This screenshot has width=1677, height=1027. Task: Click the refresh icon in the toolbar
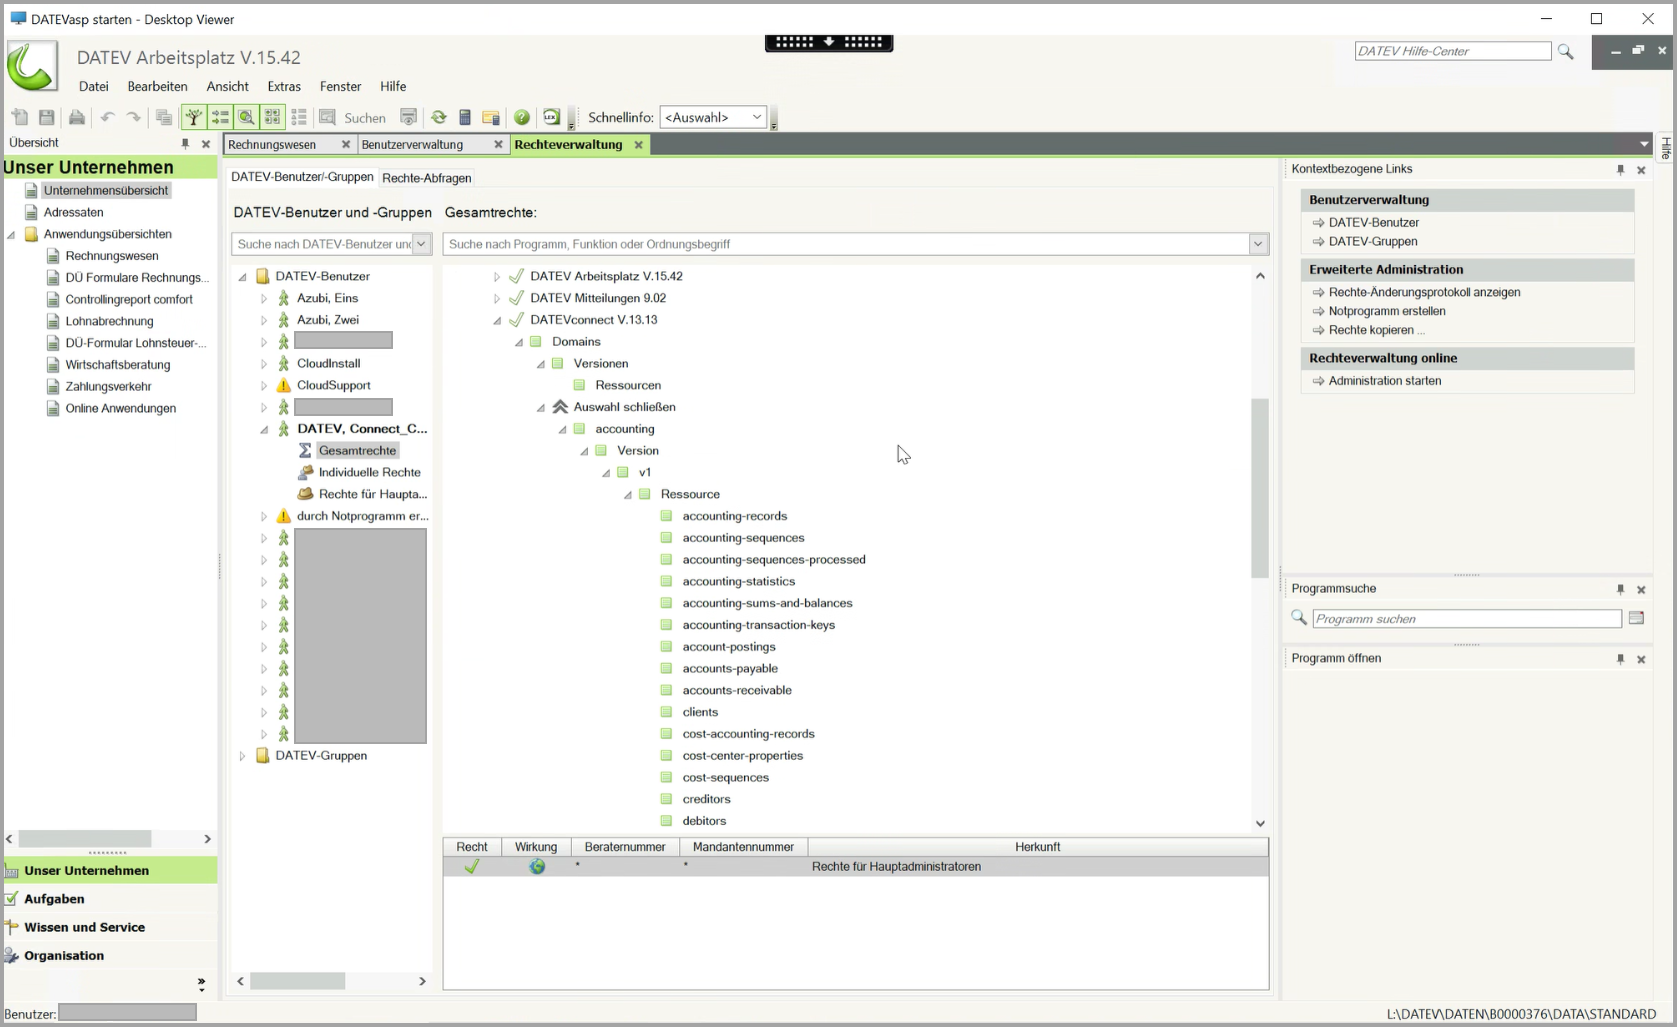438,117
